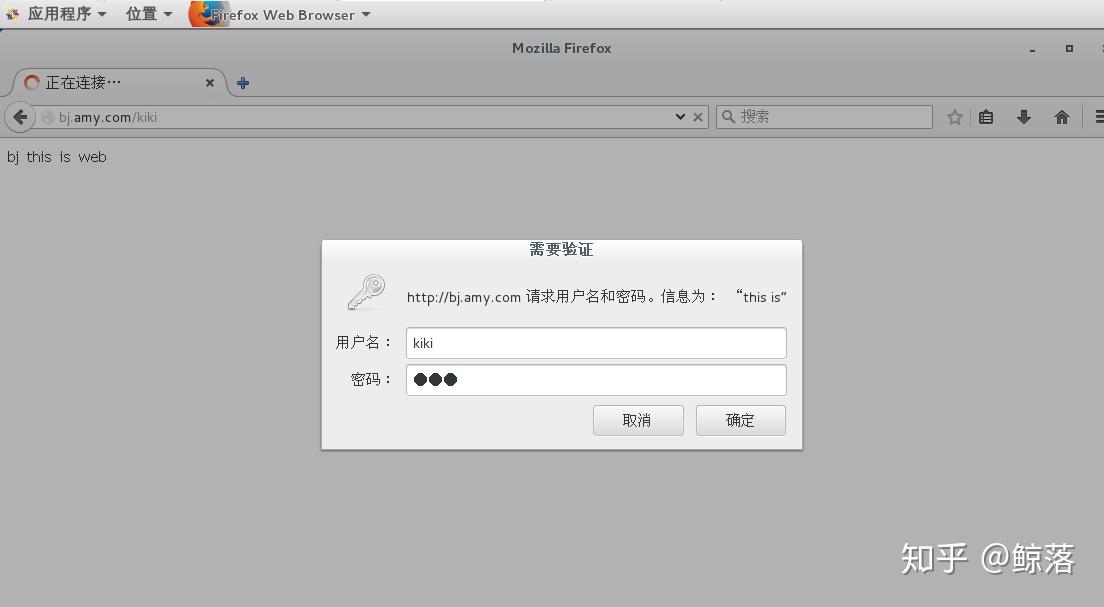Viewport: 1104px width, 607px height.
Task: Click the 用户名 field containing kiki
Action: point(596,343)
